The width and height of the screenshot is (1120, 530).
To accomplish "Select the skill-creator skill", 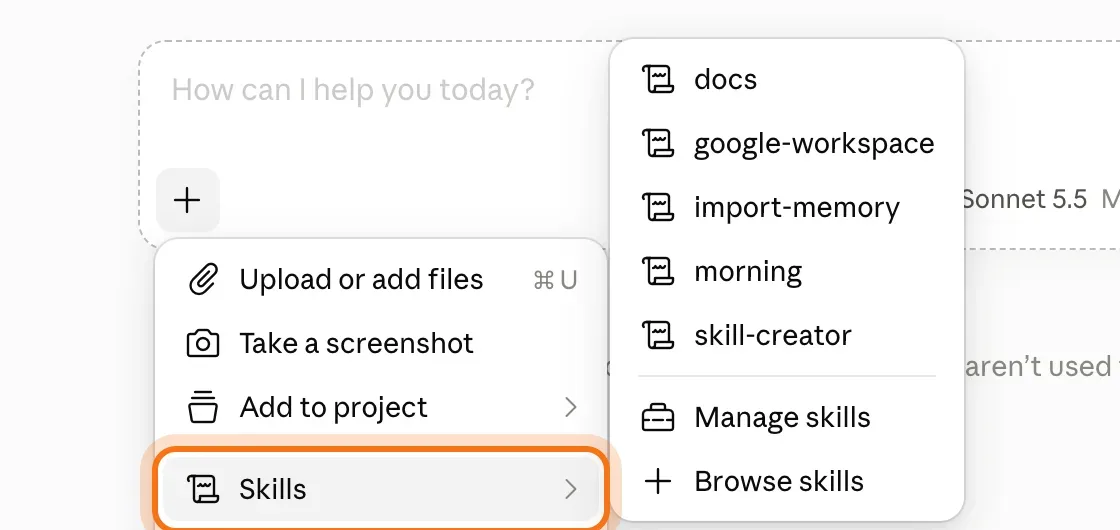I will click(x=787, y=336).
